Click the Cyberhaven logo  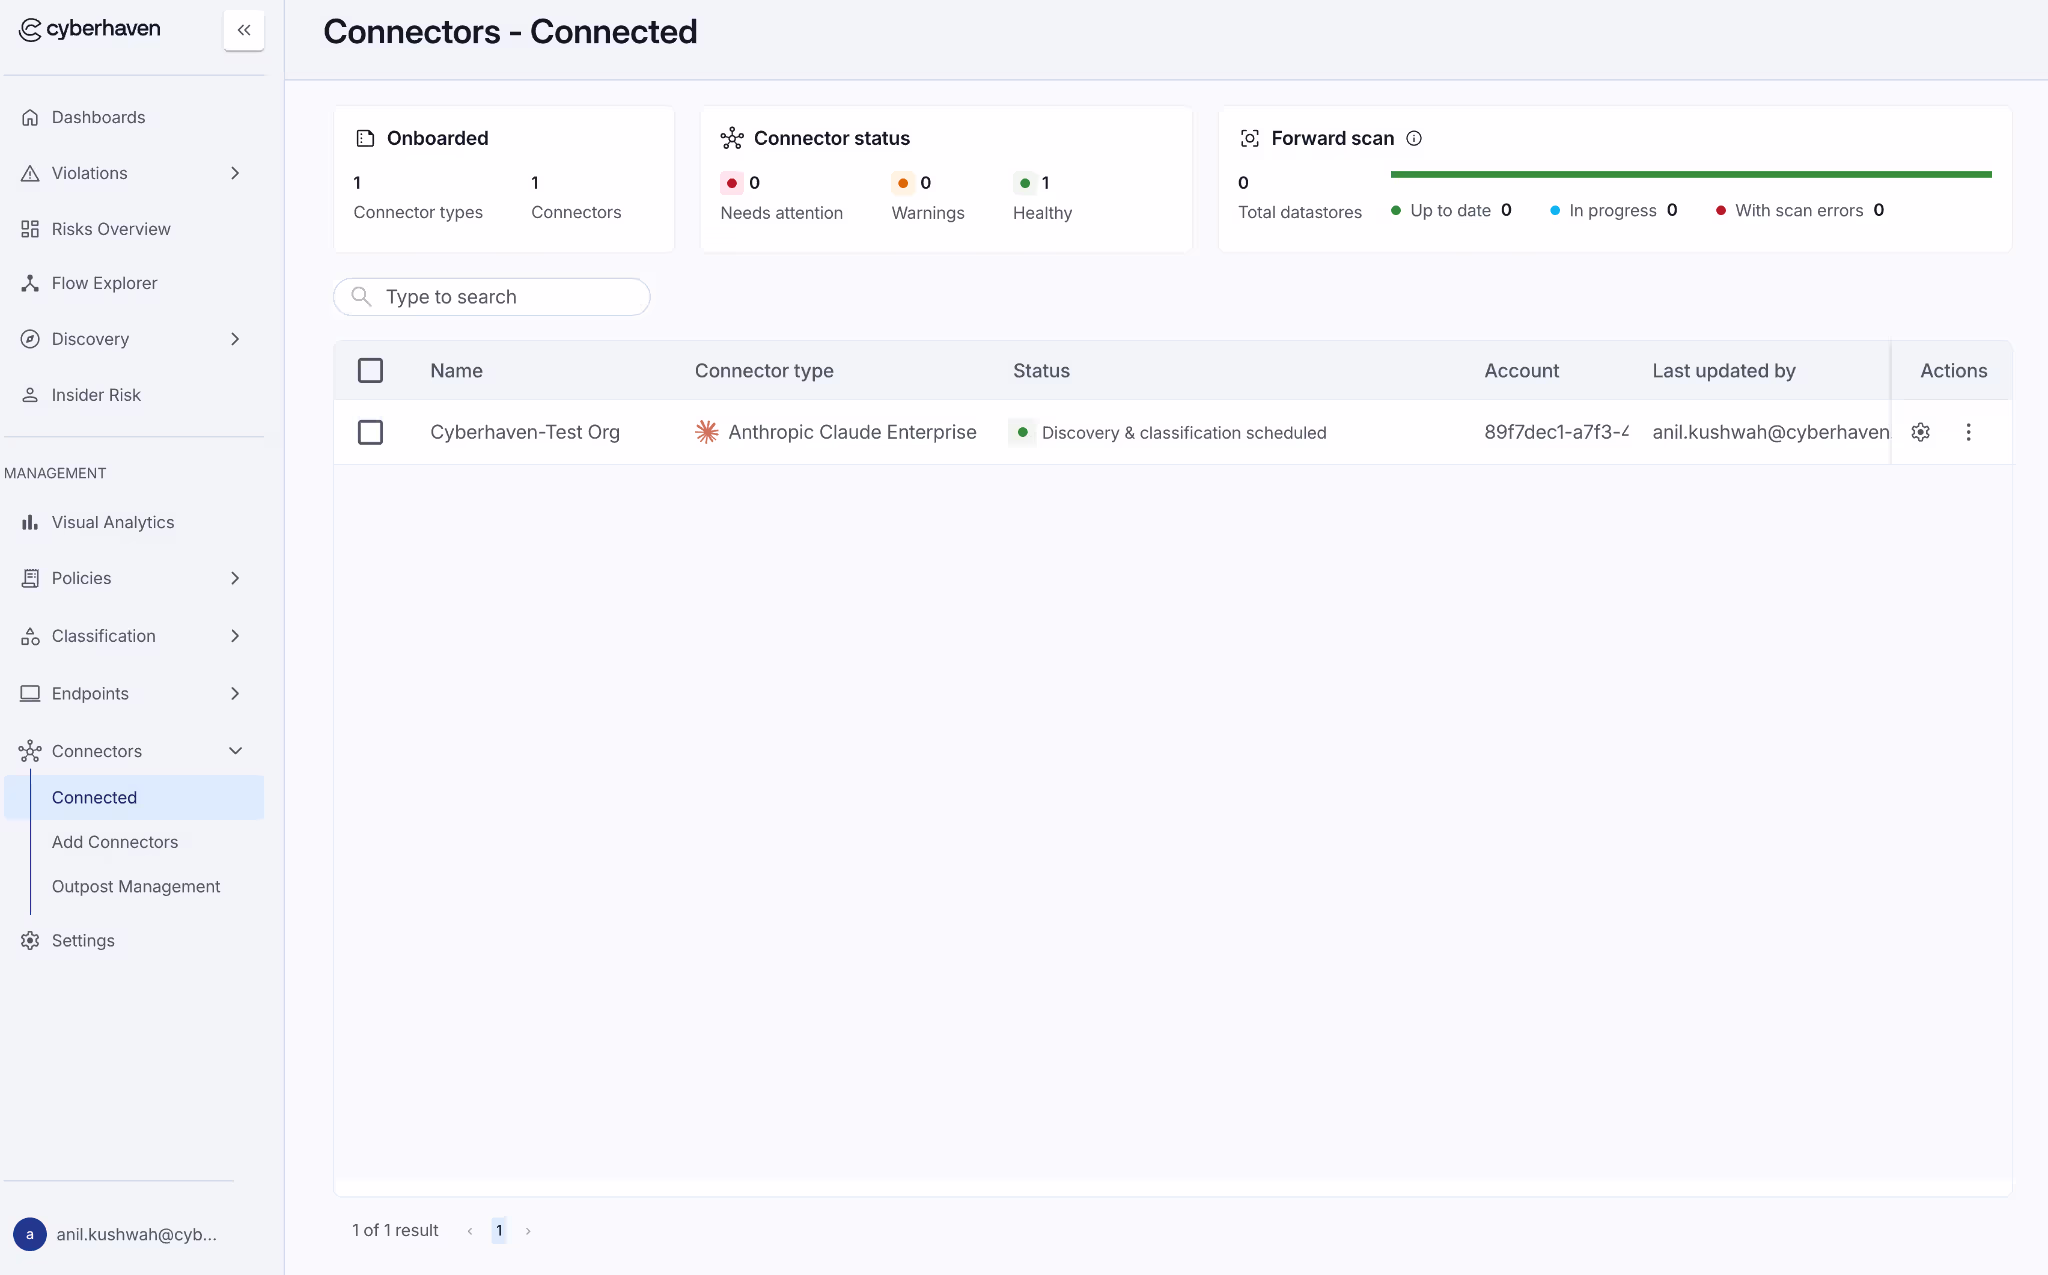point(90,29)
